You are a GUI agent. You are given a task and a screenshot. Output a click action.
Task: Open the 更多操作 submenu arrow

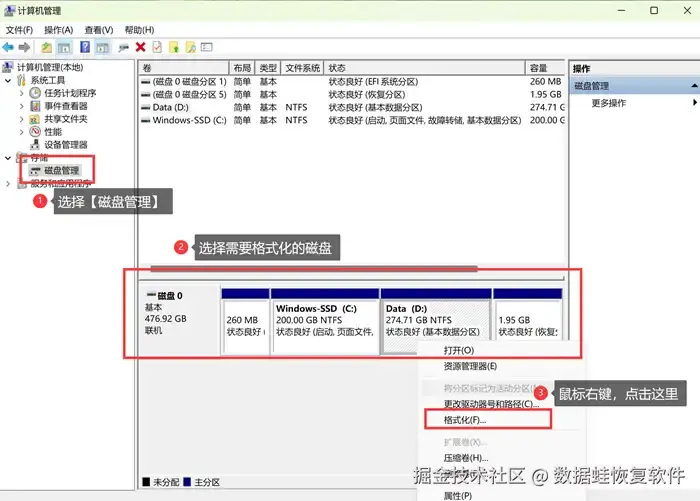[694, 103]
